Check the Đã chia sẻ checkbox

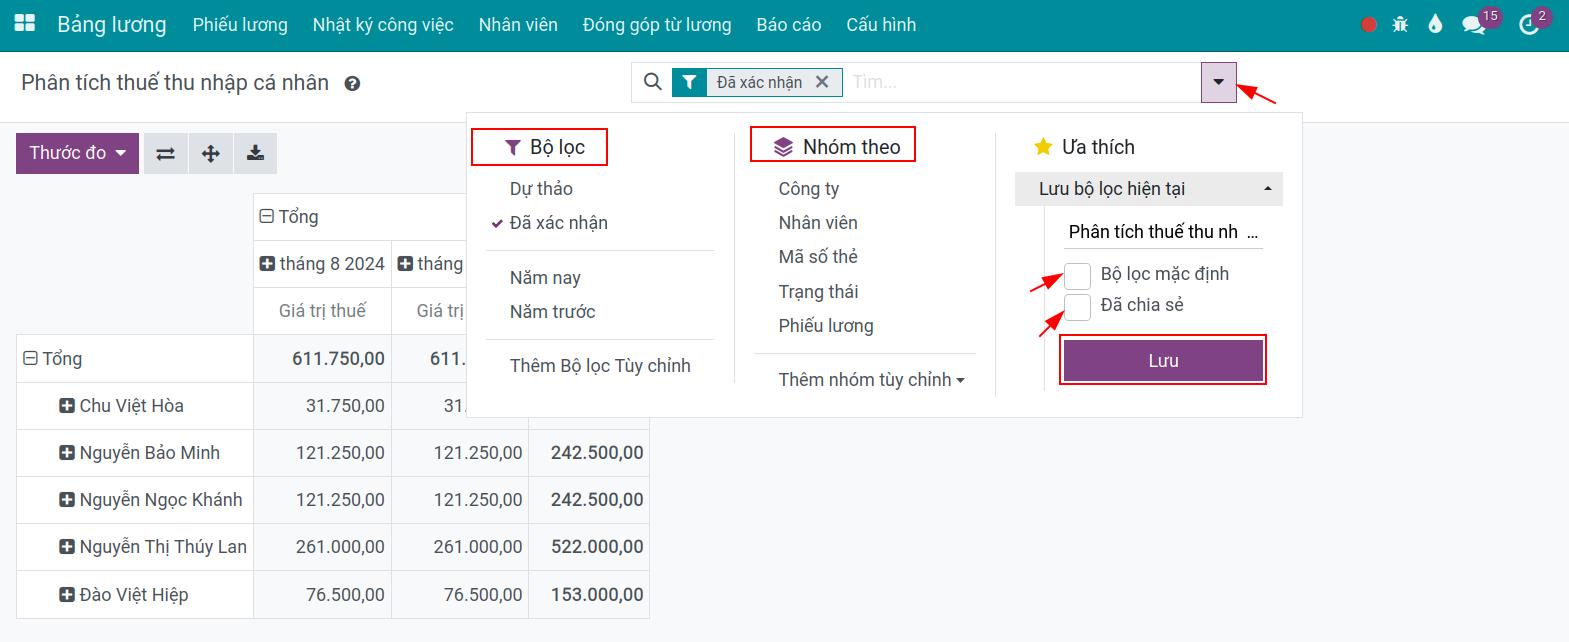coord(1077,307)
